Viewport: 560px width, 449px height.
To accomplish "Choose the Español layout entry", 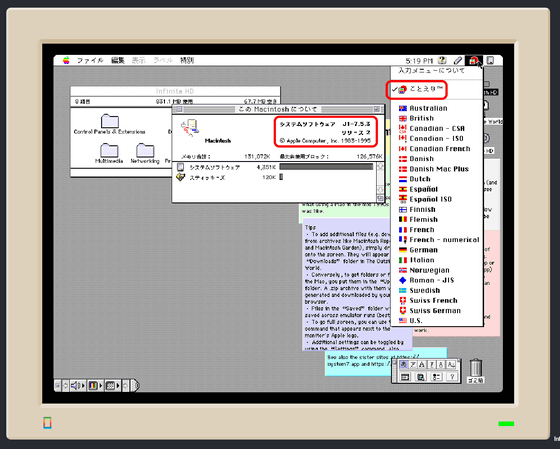I will point(437,189).
